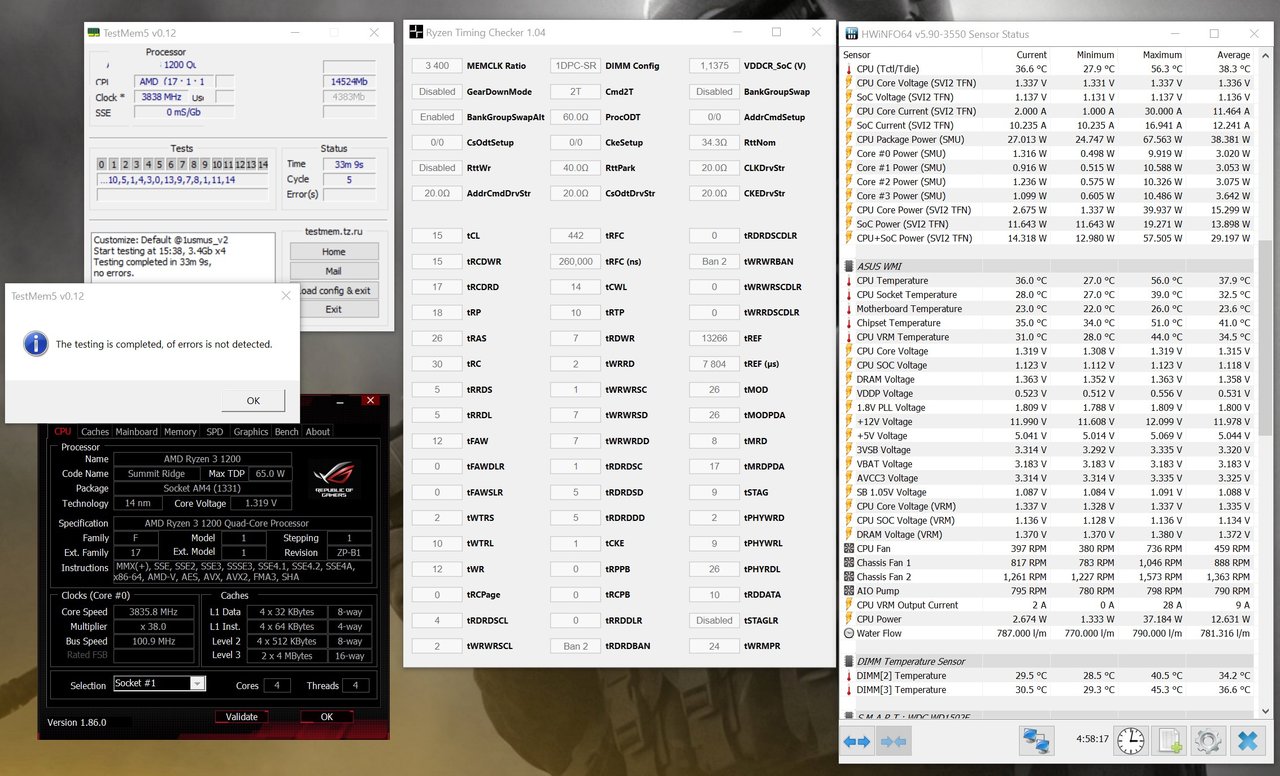Screen dimensions: 1280x776
Task: Click the Cycle value field in TestMem5
Action: 348,179
